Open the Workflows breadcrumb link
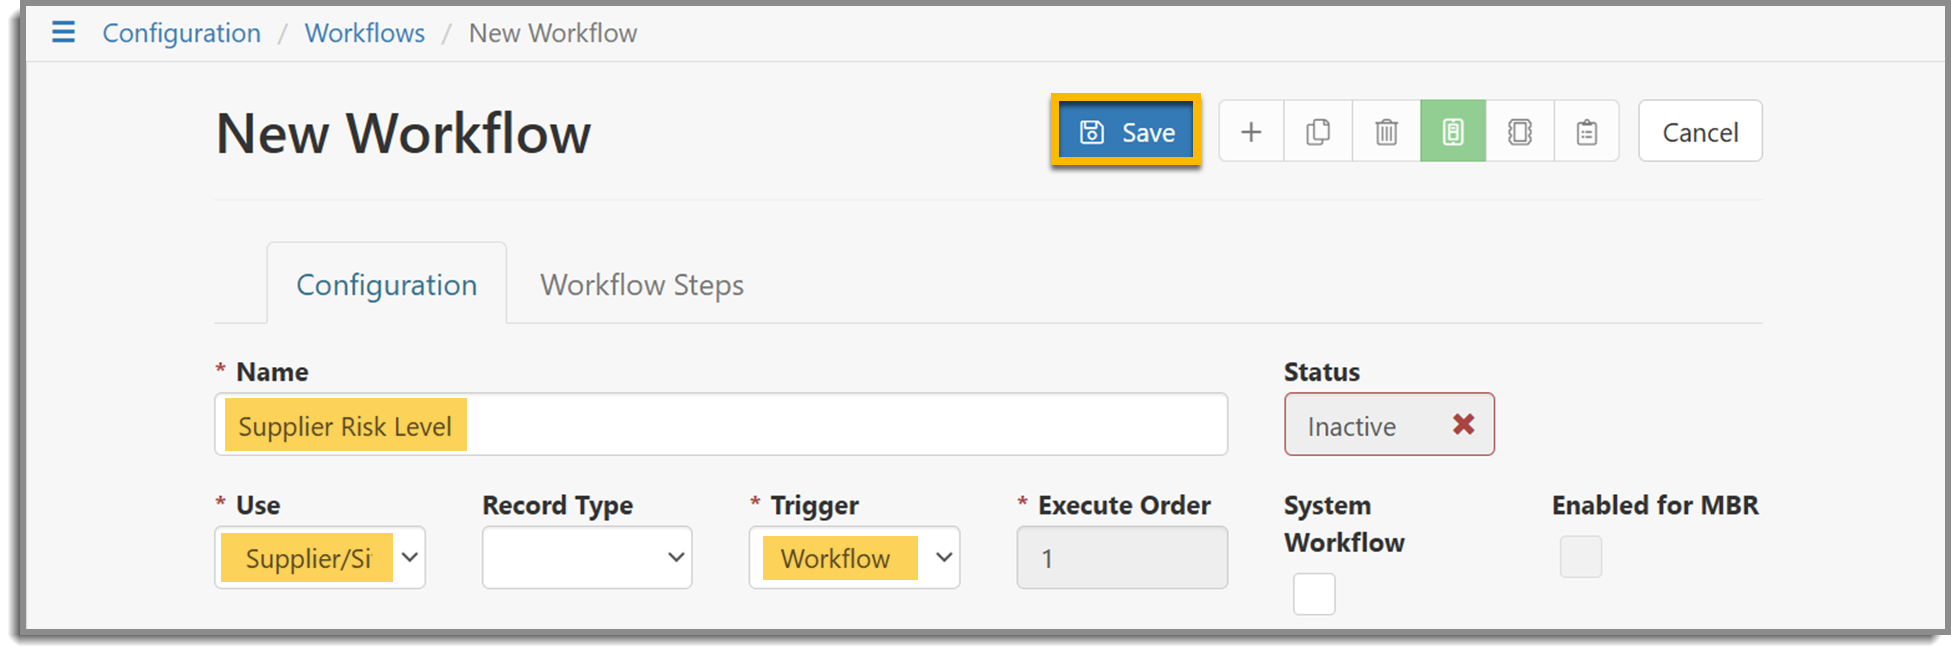This screenshot has height=655, width=1951. pos(364,32)
